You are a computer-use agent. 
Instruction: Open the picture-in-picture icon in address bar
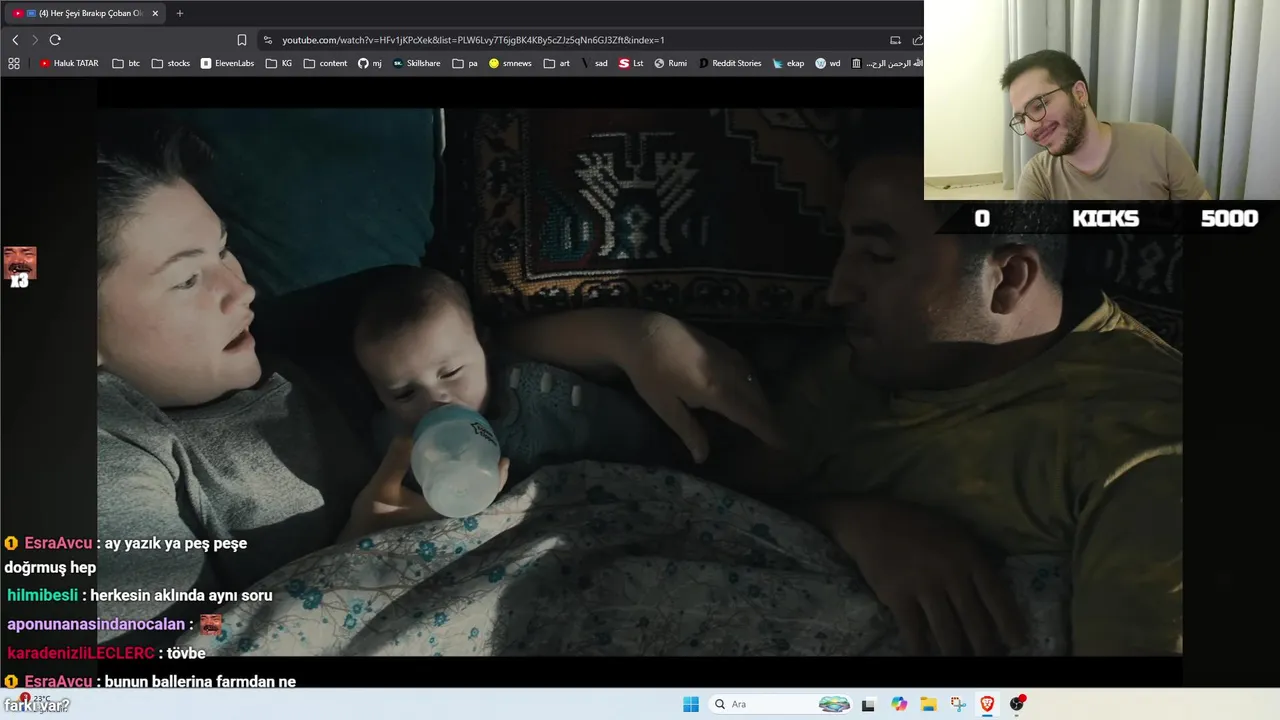tap(895, 40)
